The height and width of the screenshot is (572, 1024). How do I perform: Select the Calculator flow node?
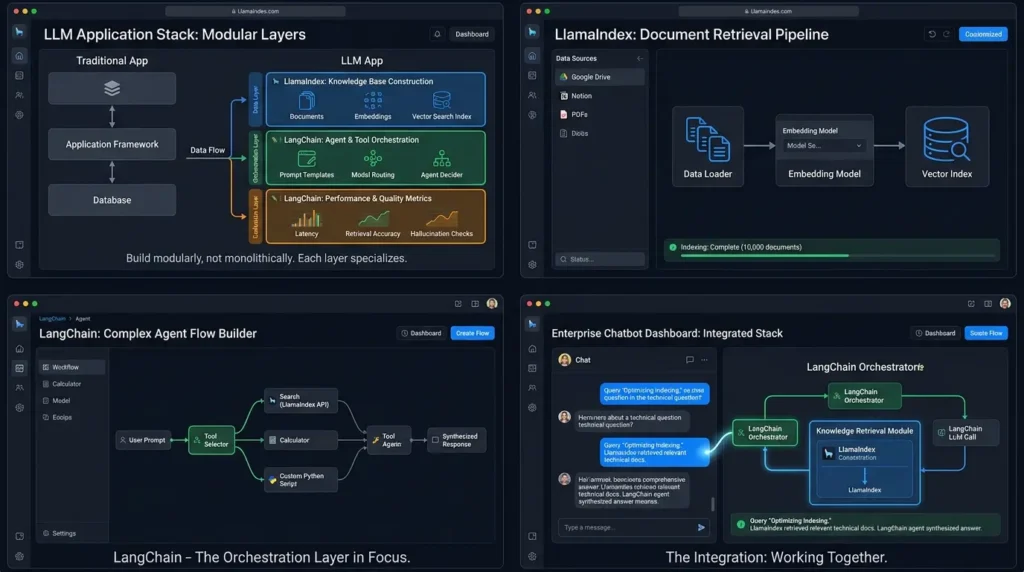(301, 440)
